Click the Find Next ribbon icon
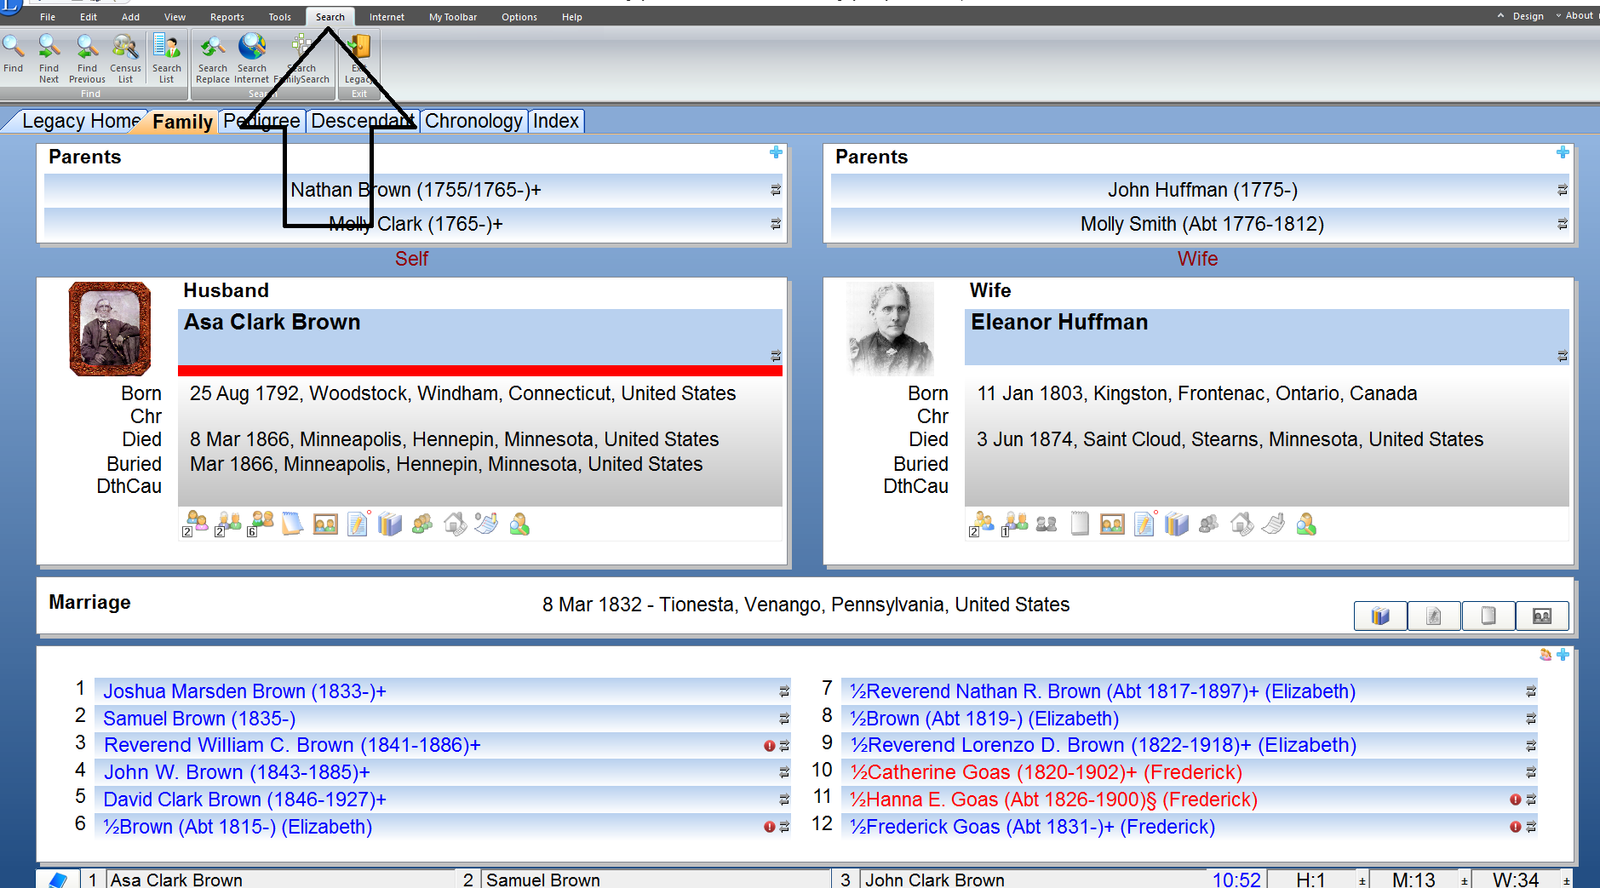The image size is (1600, 888). coord(49,46)
